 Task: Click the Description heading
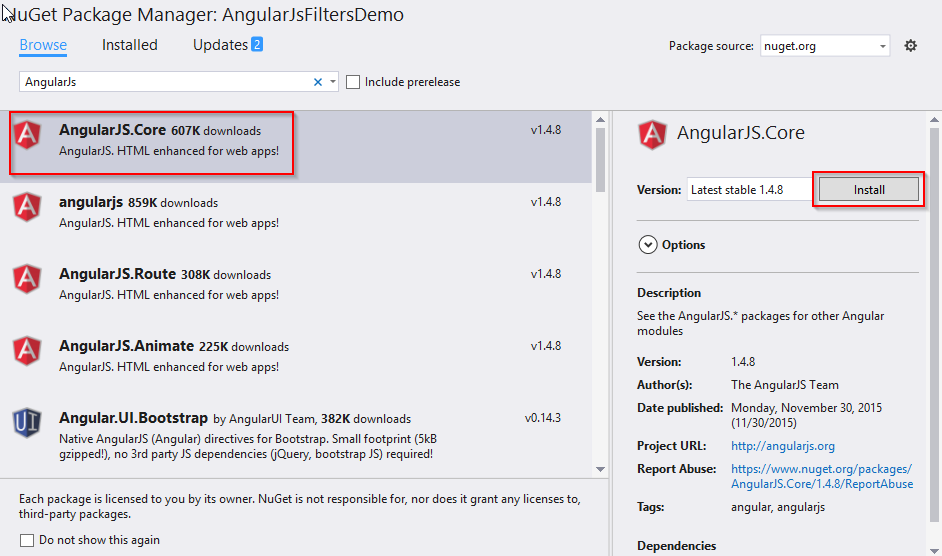[x=669, y=293]
